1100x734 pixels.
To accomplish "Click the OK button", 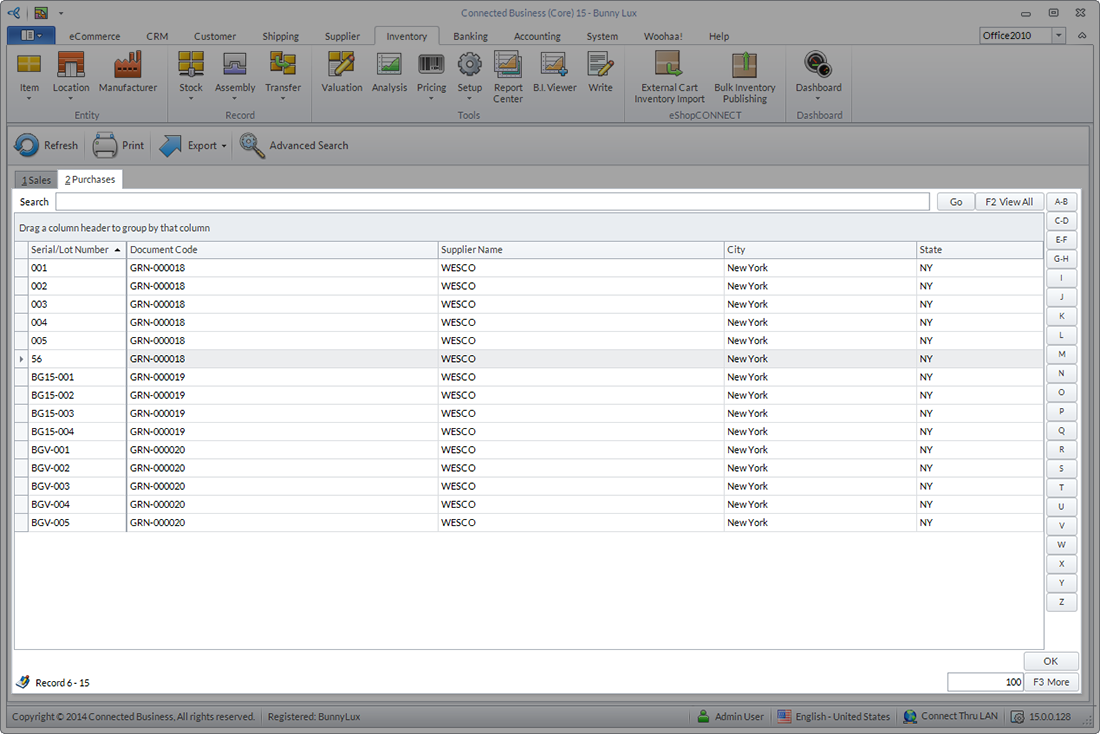I will (1050, 661).
